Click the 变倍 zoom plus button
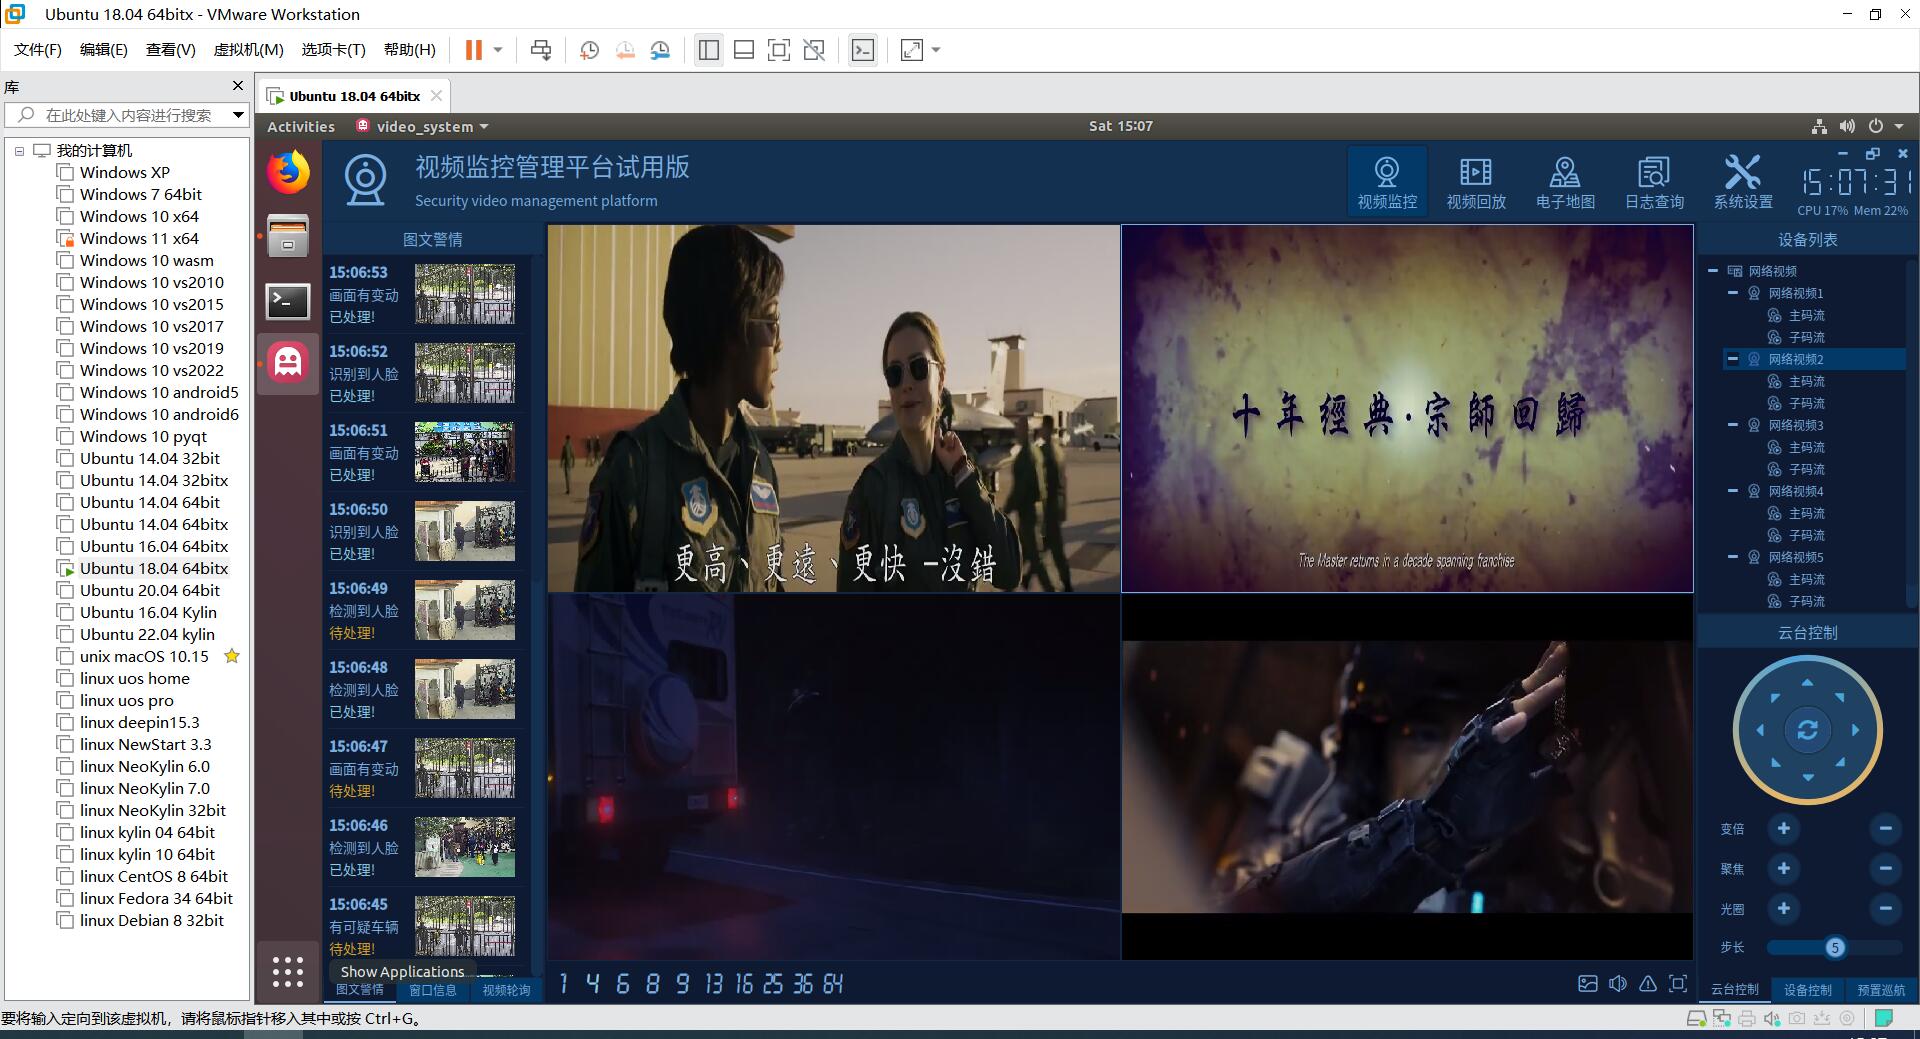1920x1039 pixels. (1783, 829)
